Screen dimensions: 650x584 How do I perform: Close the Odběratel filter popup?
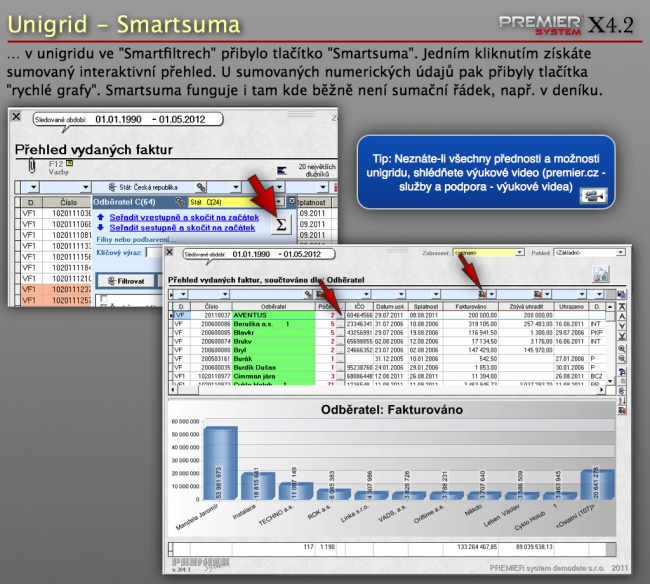pos(292,201)
